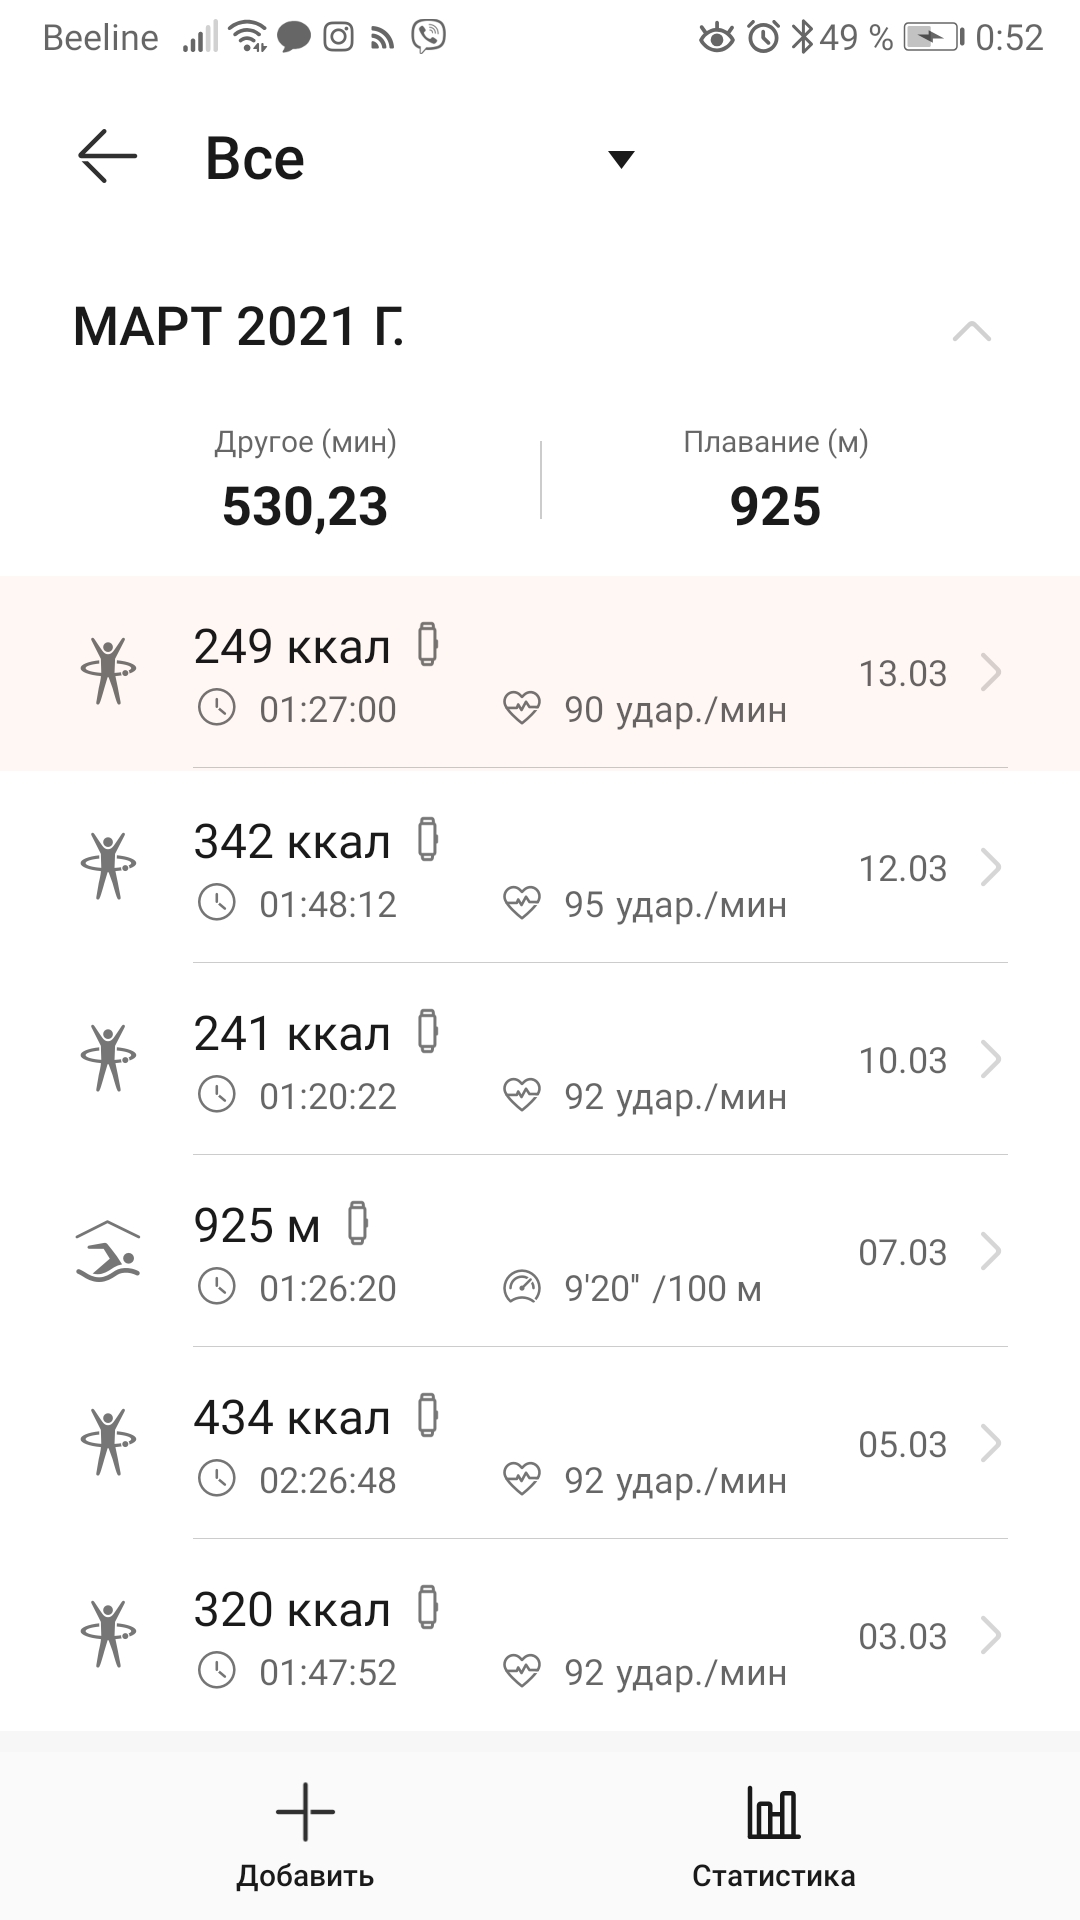Open details chevron for 05.03 workout

tap(990, 1444)
